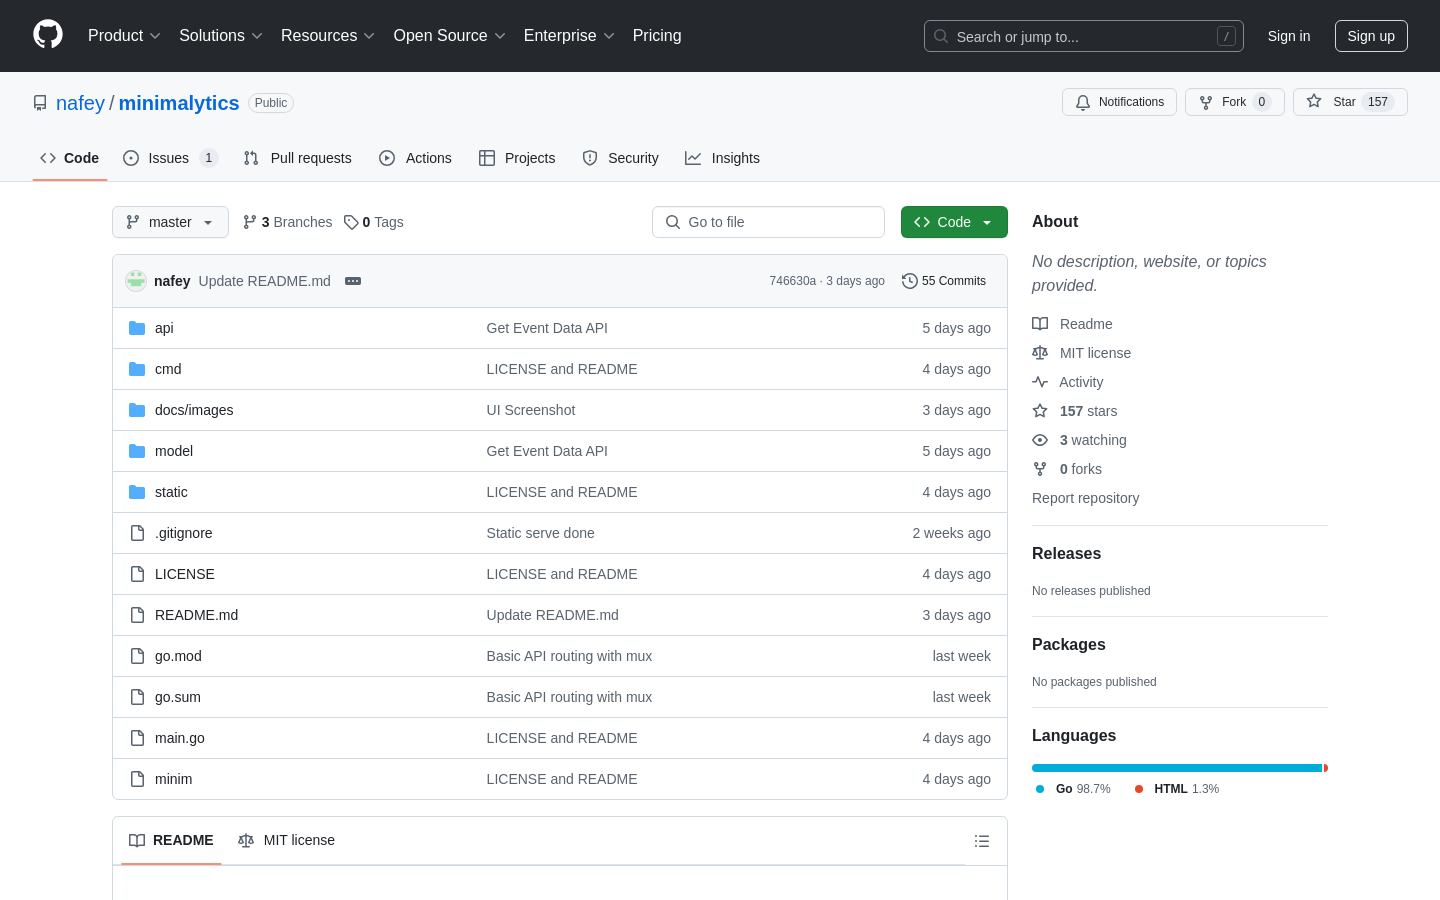The image size is (1440, 900).
Task: Open the Actions tab
Action: (415, 158)
